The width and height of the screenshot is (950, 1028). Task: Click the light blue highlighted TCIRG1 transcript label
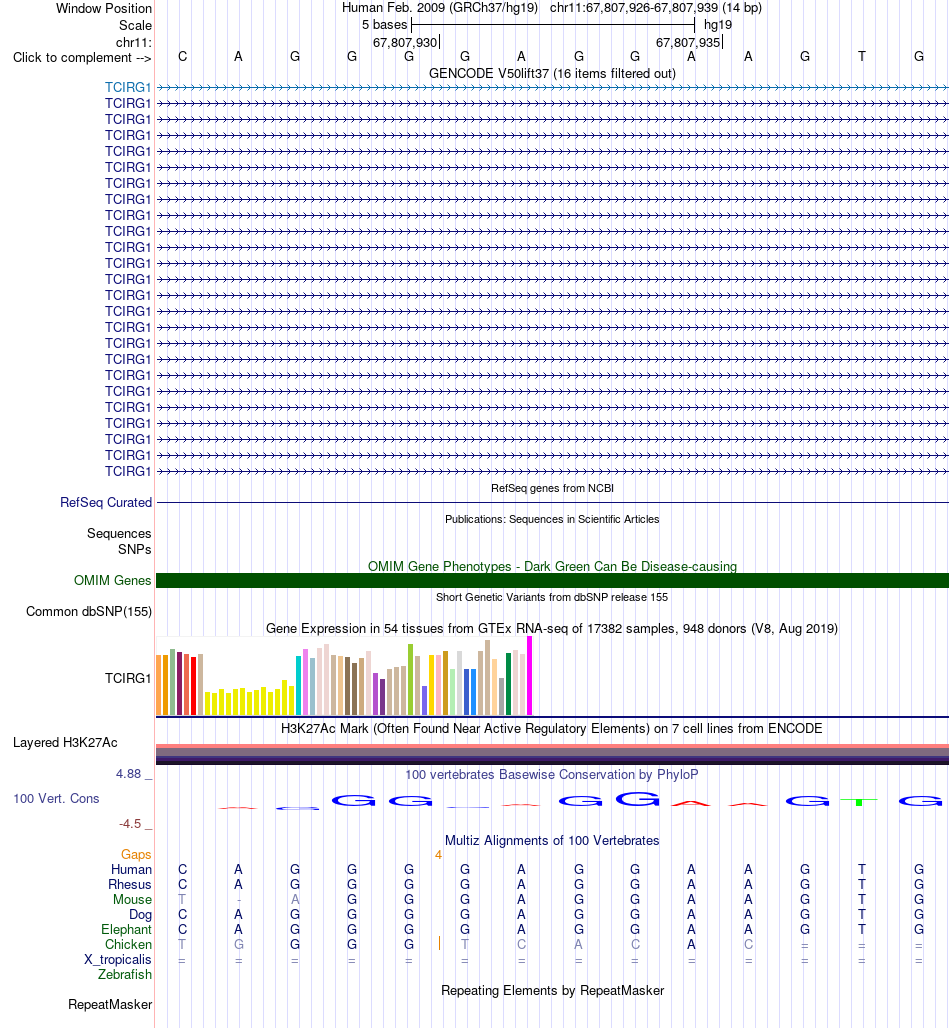point(128,87)
